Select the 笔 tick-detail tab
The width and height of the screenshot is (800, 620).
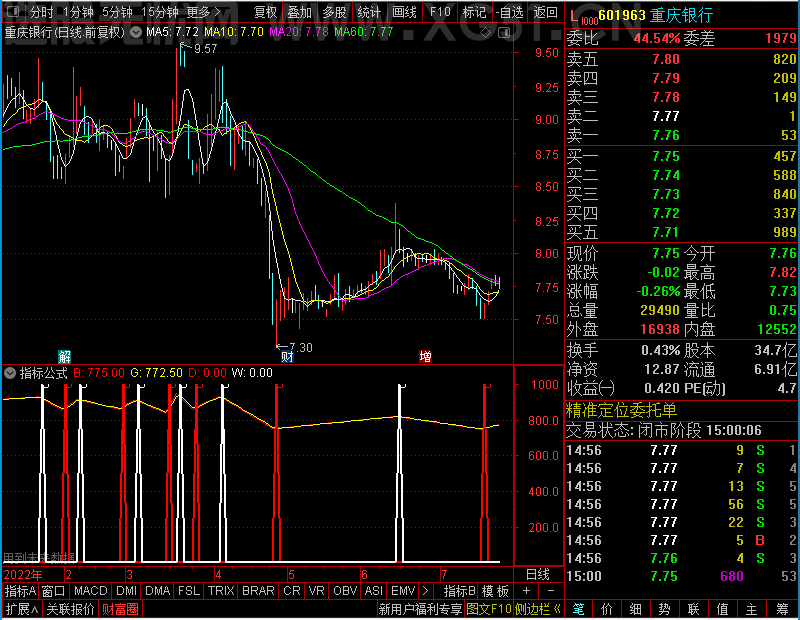point(578,609)
